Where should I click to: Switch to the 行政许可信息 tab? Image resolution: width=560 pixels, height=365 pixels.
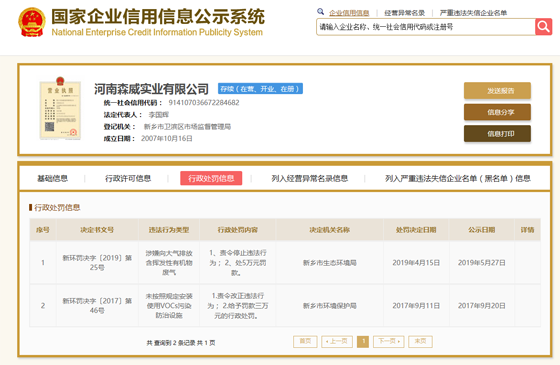(x=128, y=178)
